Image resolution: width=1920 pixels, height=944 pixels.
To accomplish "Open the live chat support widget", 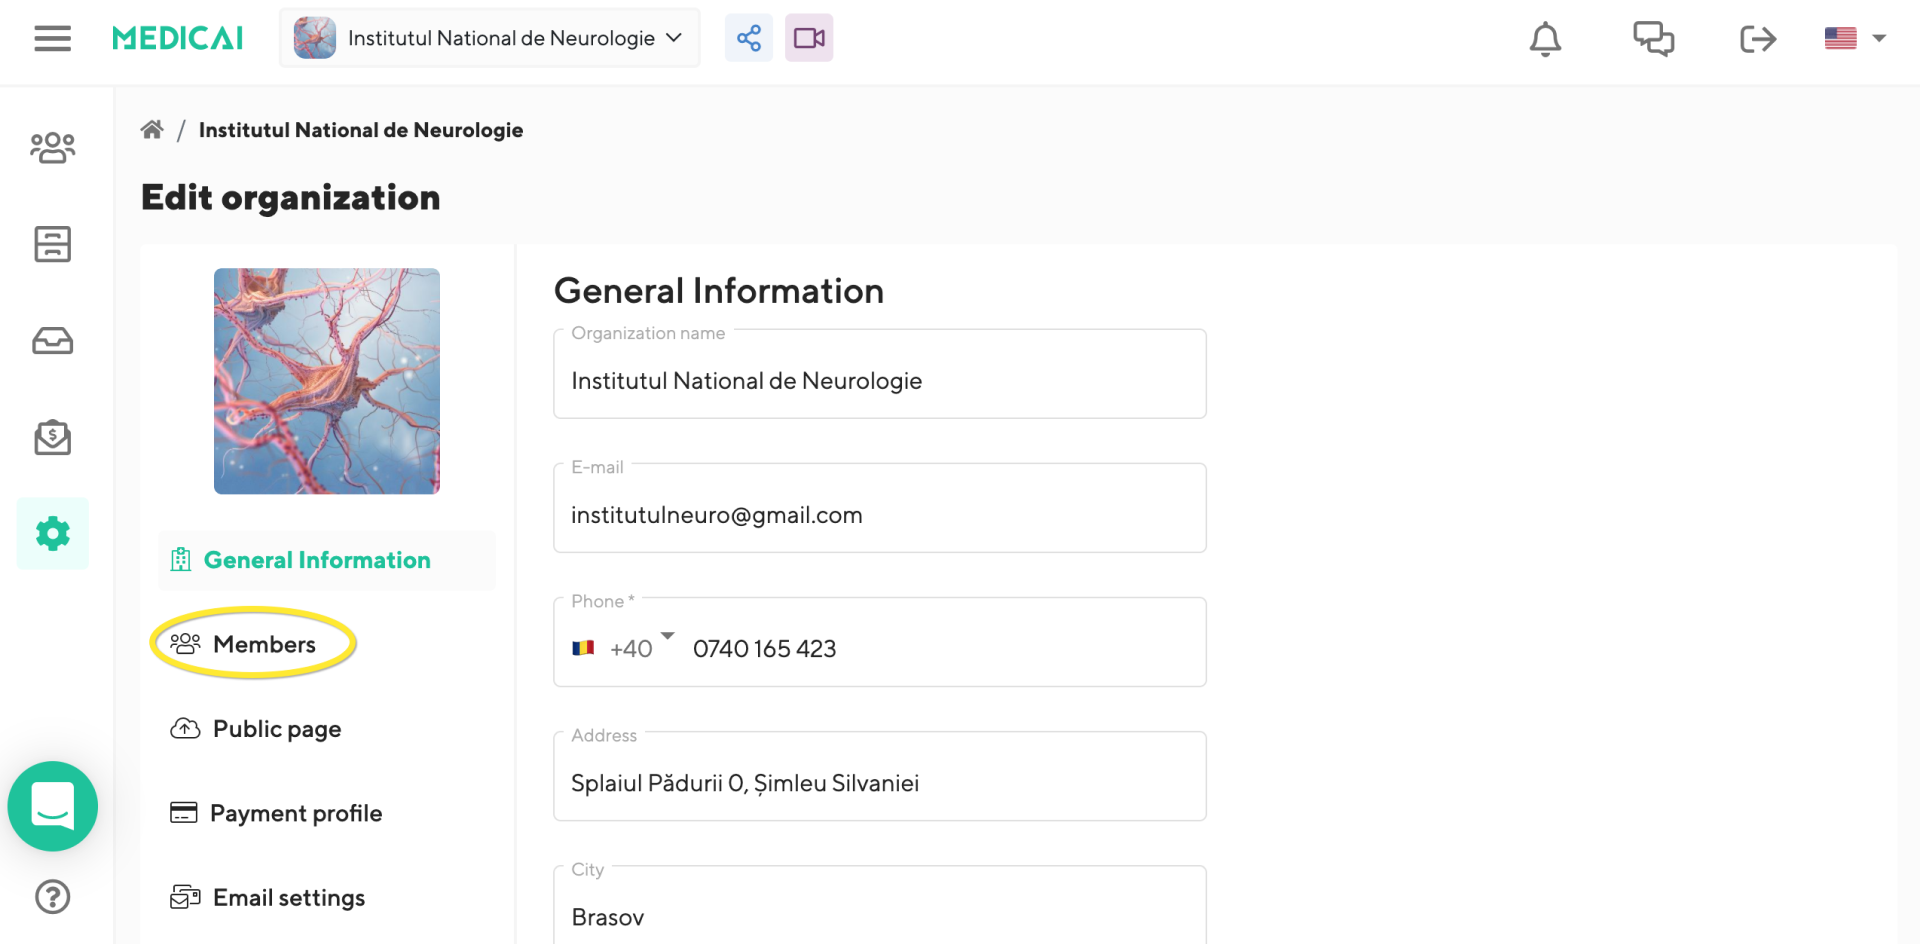I will [53, 806].
